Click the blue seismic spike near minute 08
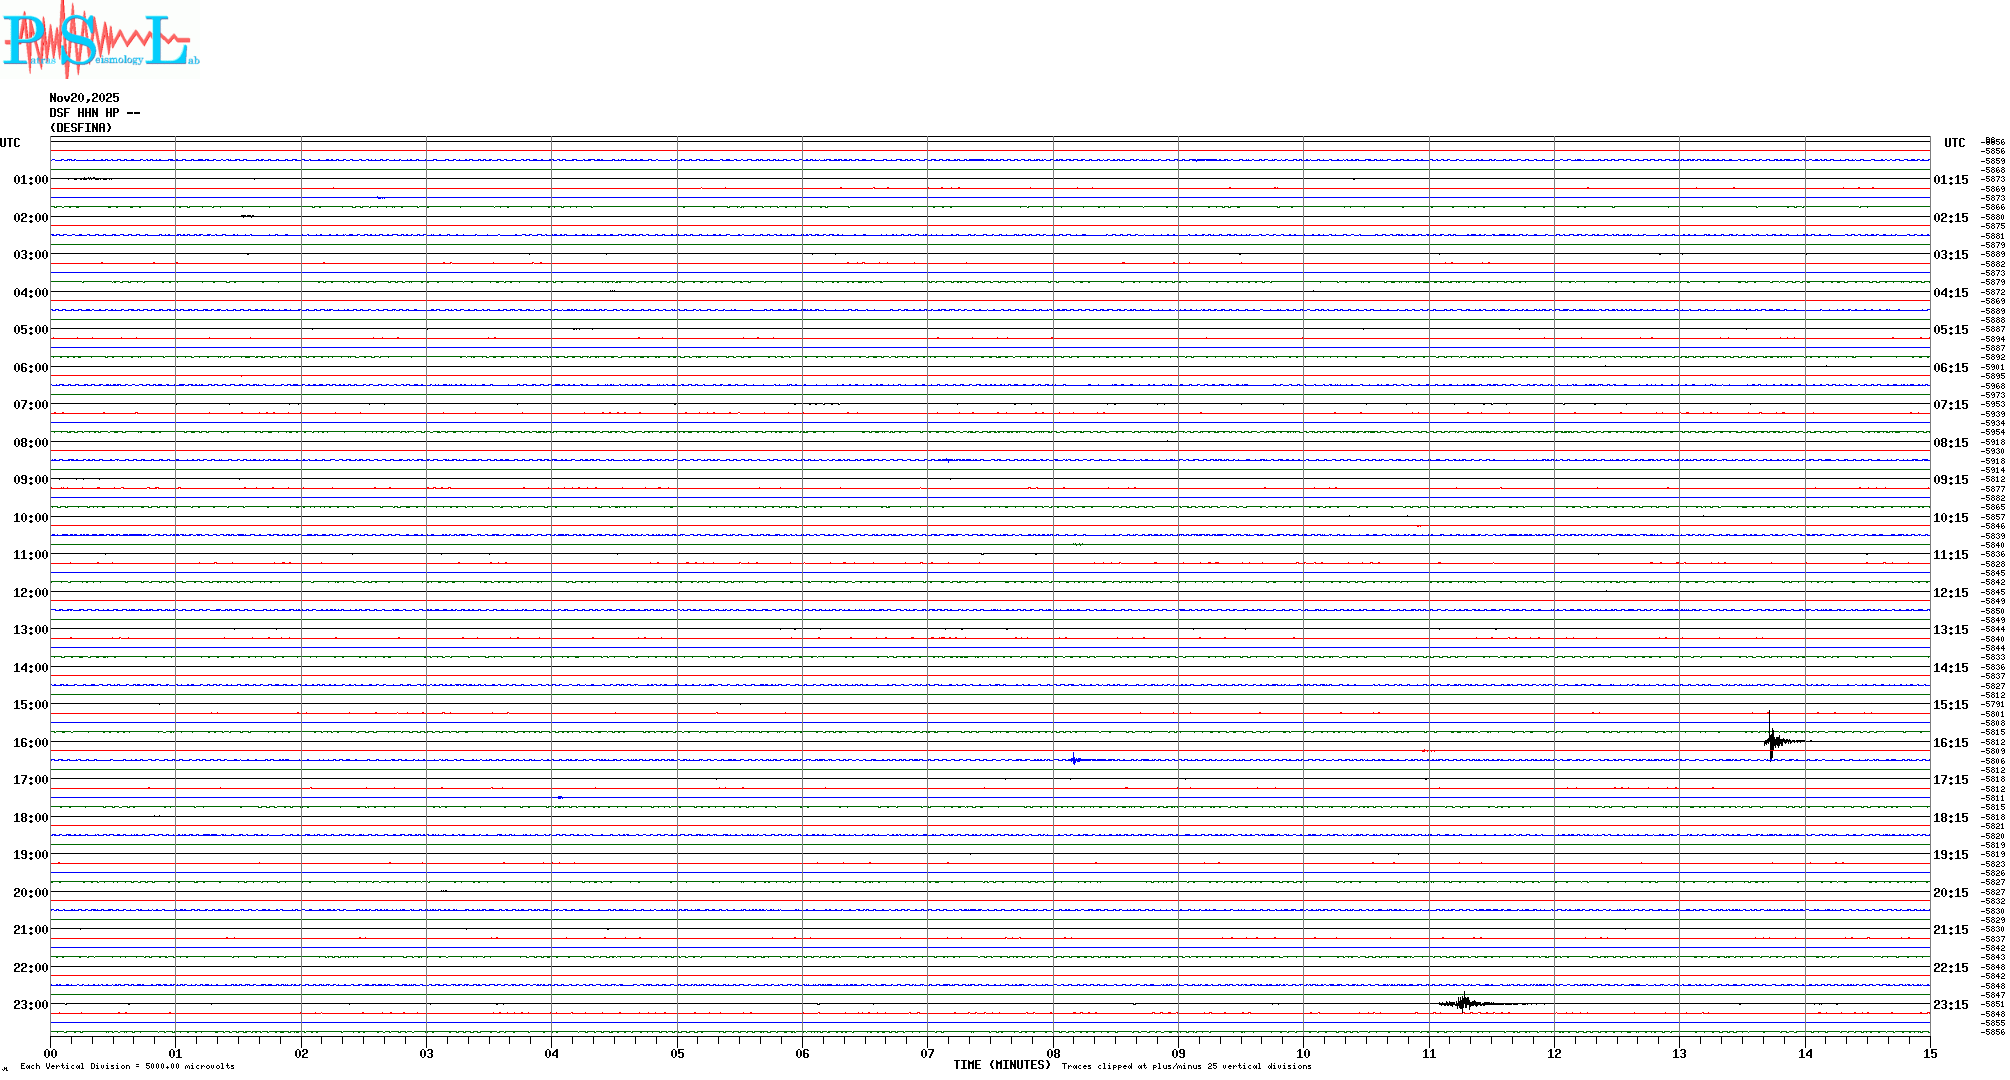 [x=1075, y=760]
